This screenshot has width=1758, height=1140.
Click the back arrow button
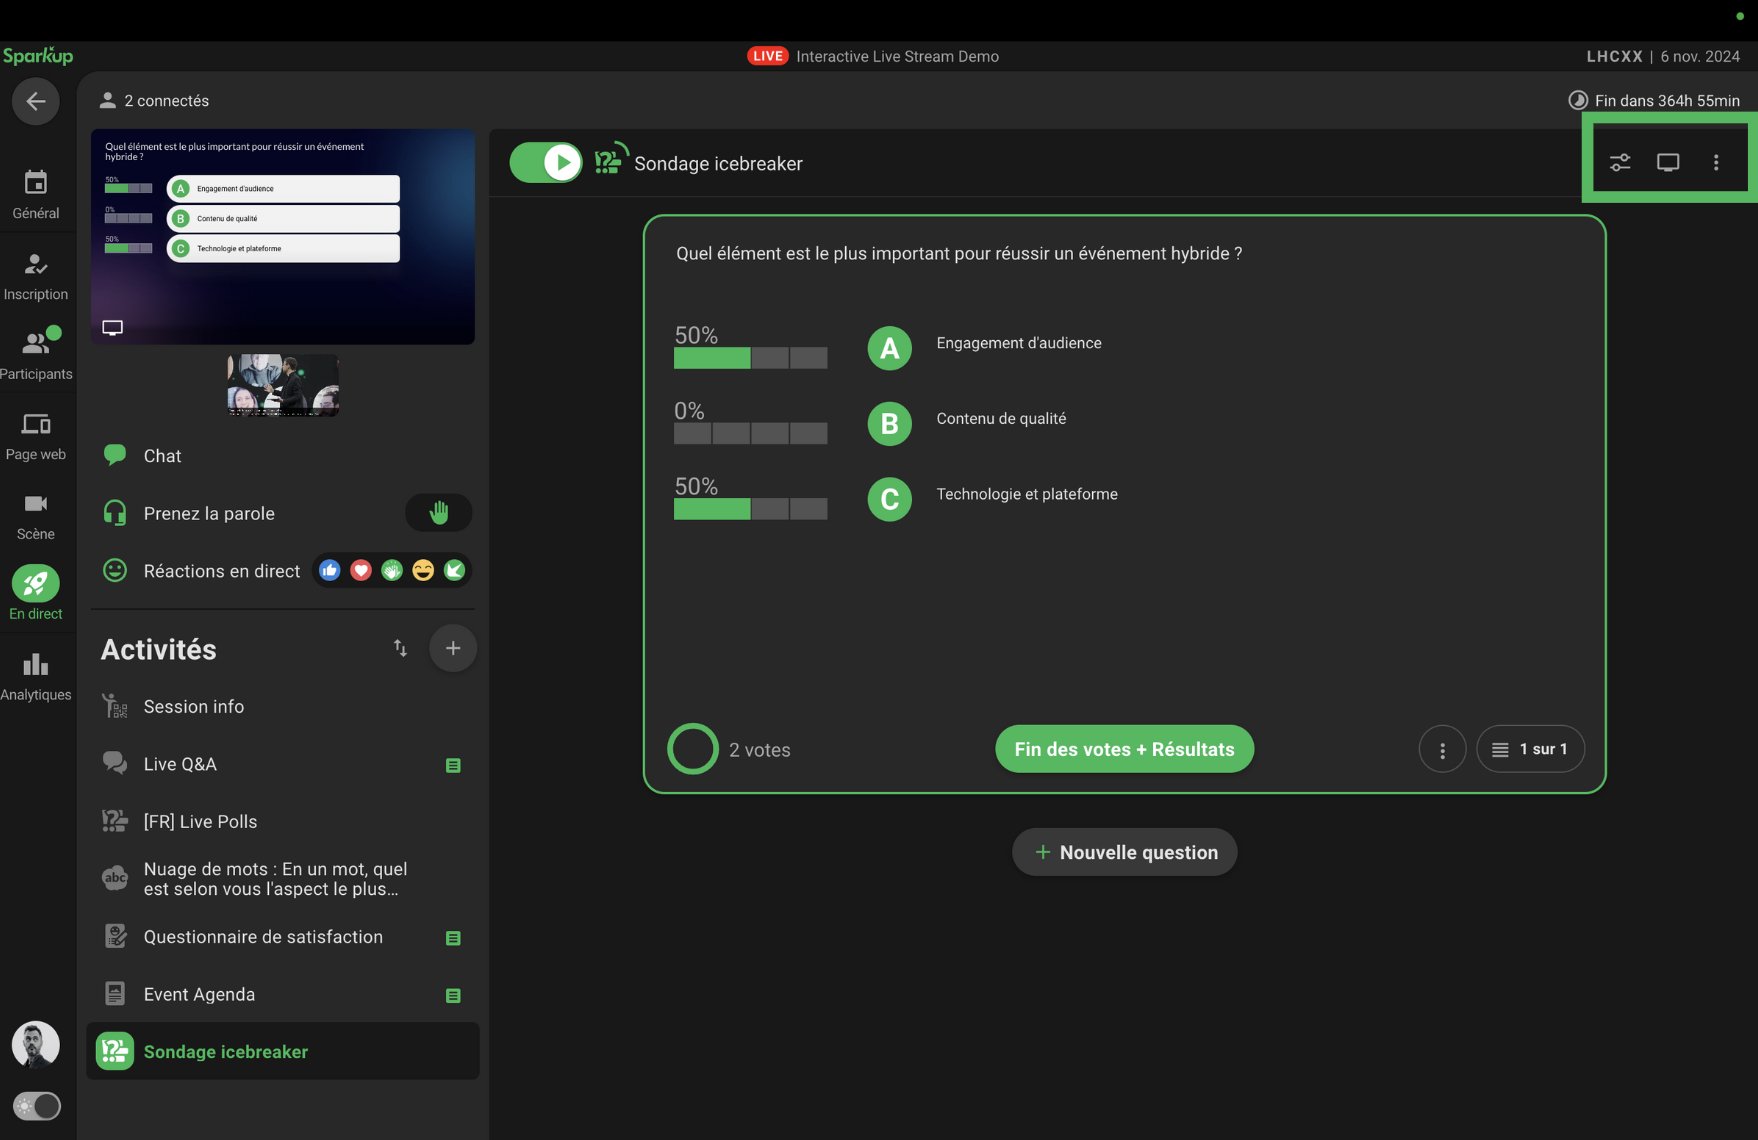point(36,101)
